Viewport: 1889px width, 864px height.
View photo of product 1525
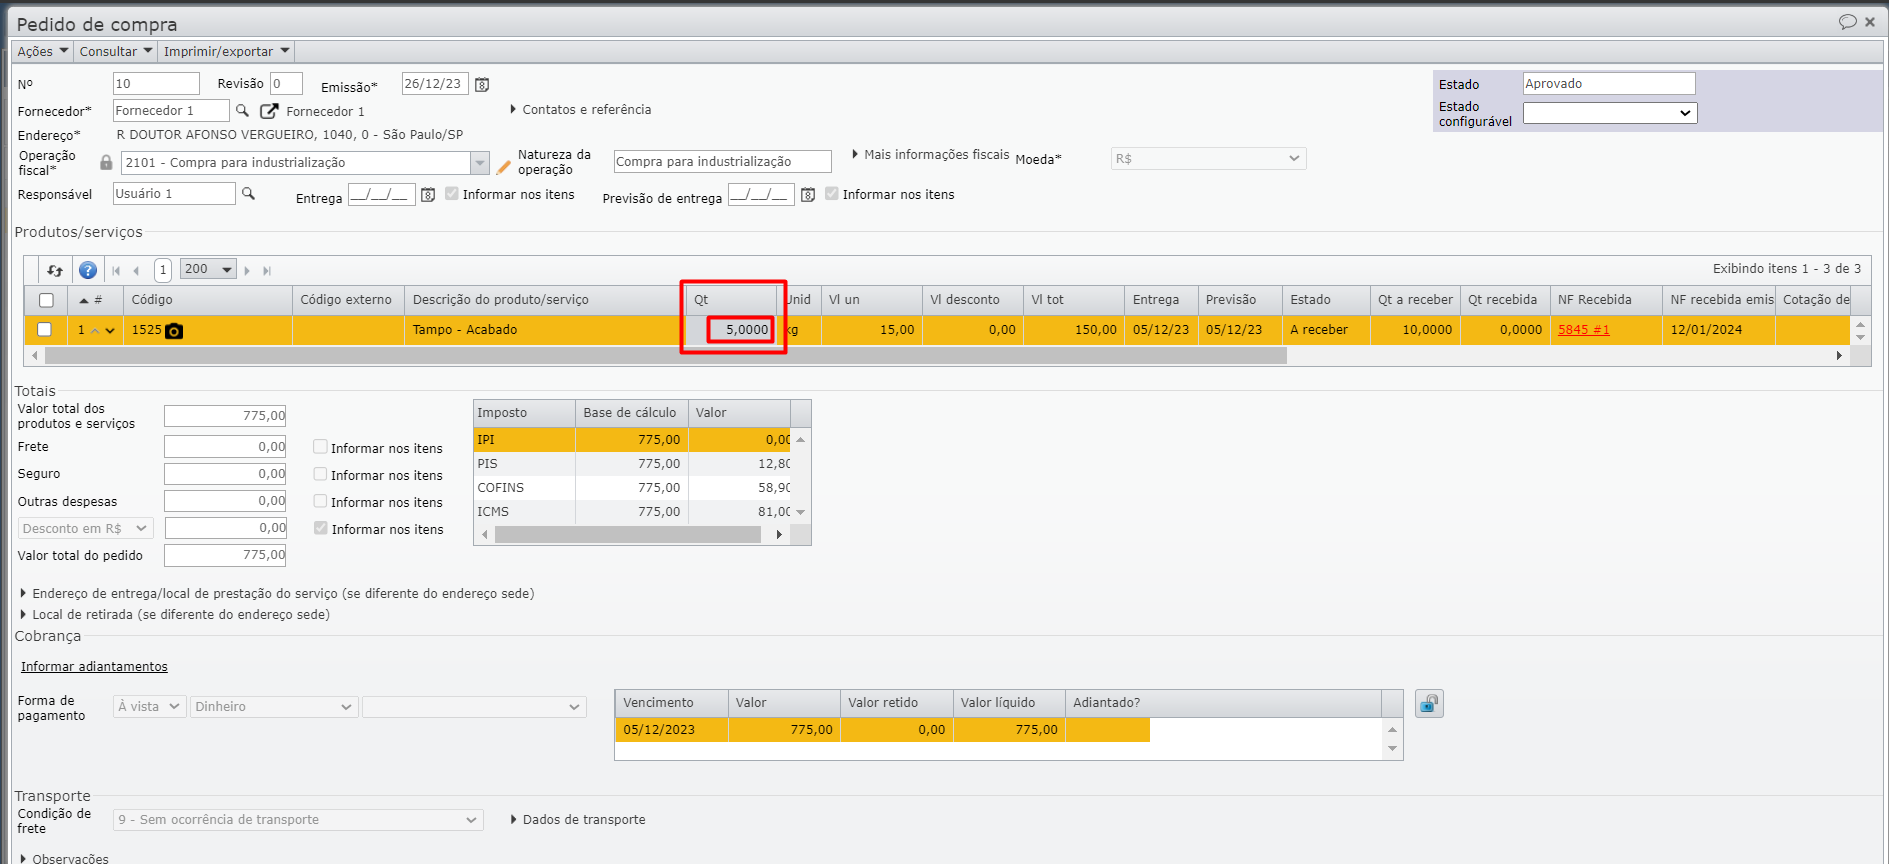click(x=174, y=331)
